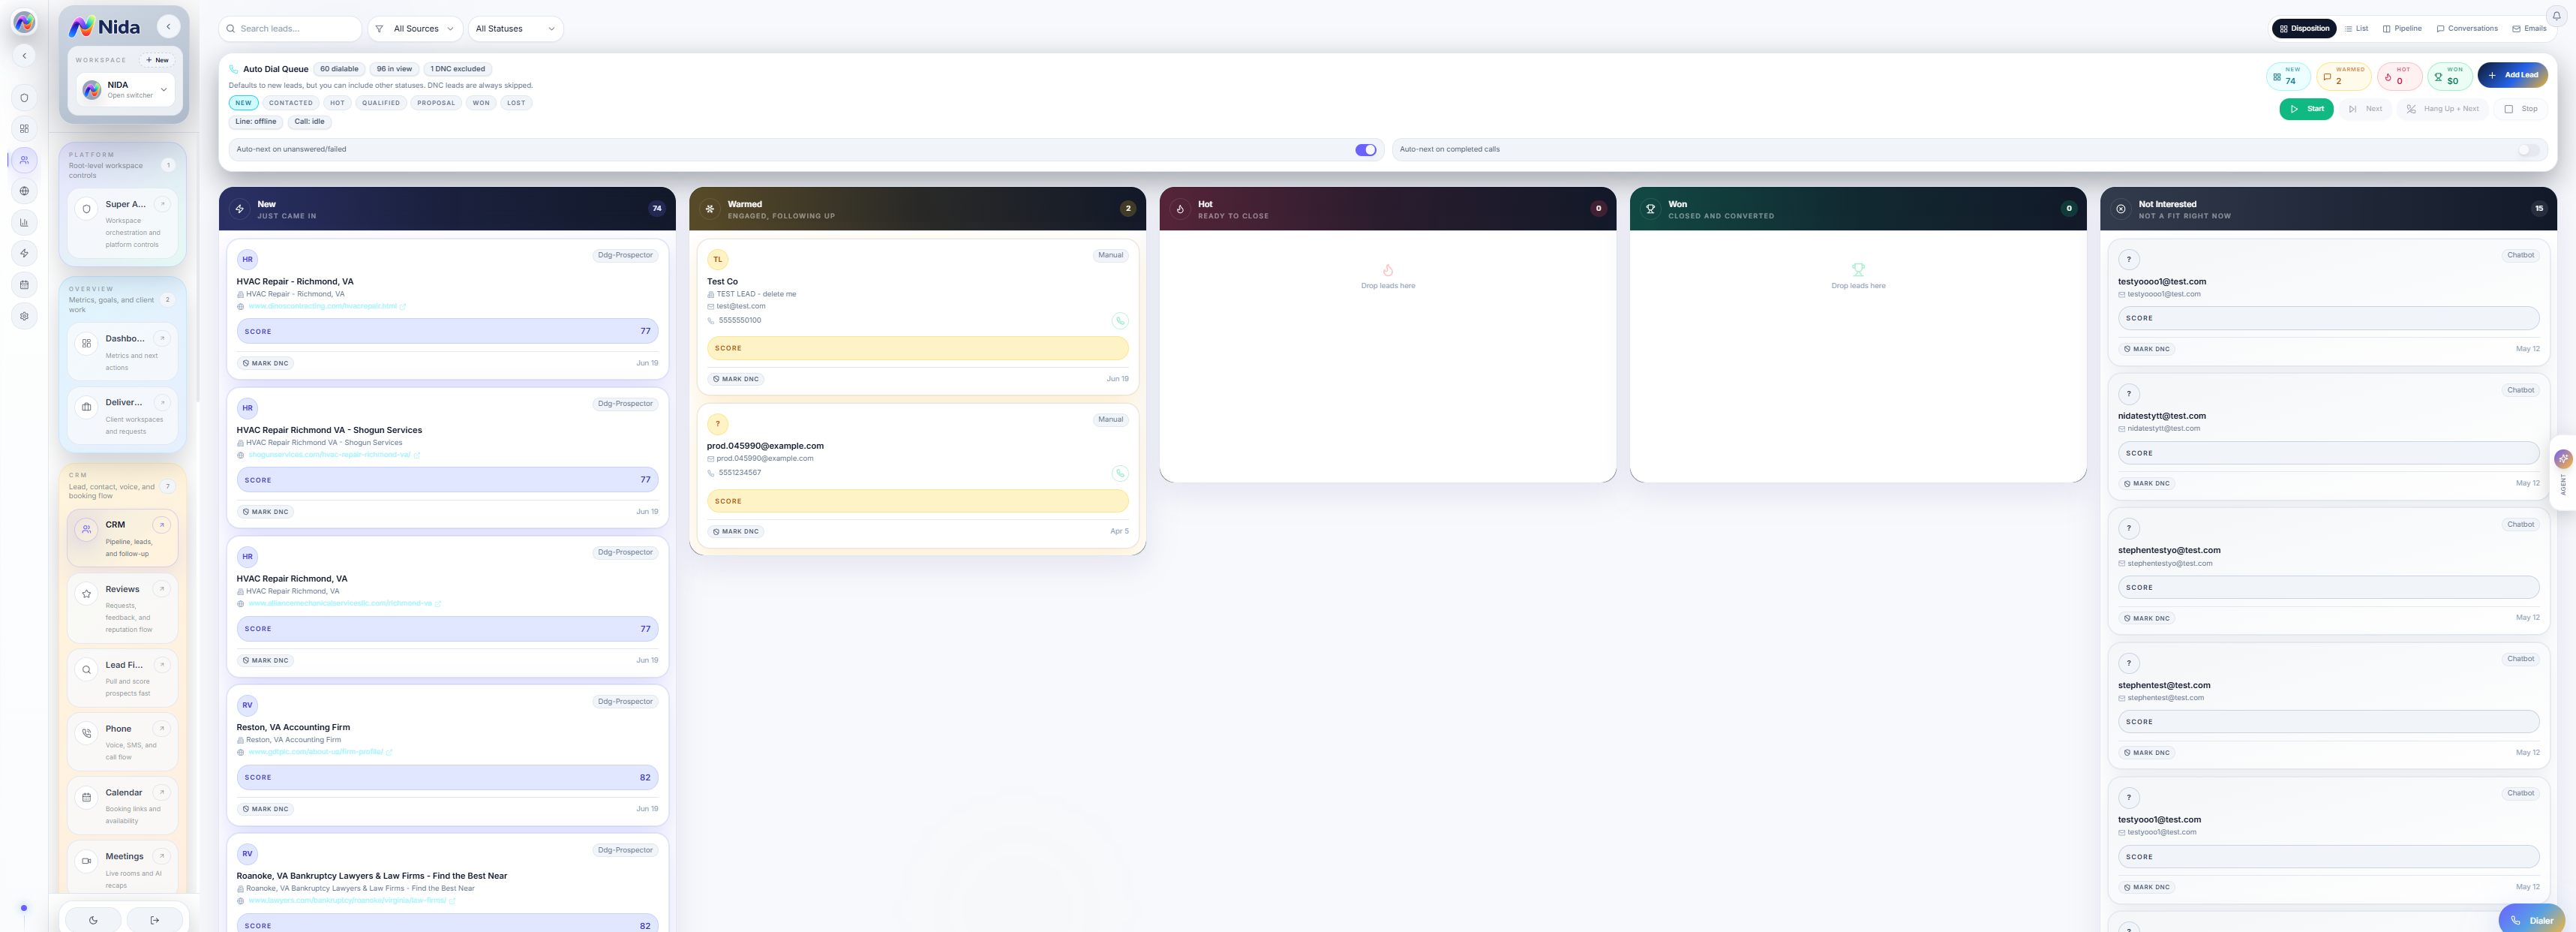Viewport: 2576px width, 932px height.
Task: Collapse the Nida sidebar with back arrow
Action: [168, 27]
